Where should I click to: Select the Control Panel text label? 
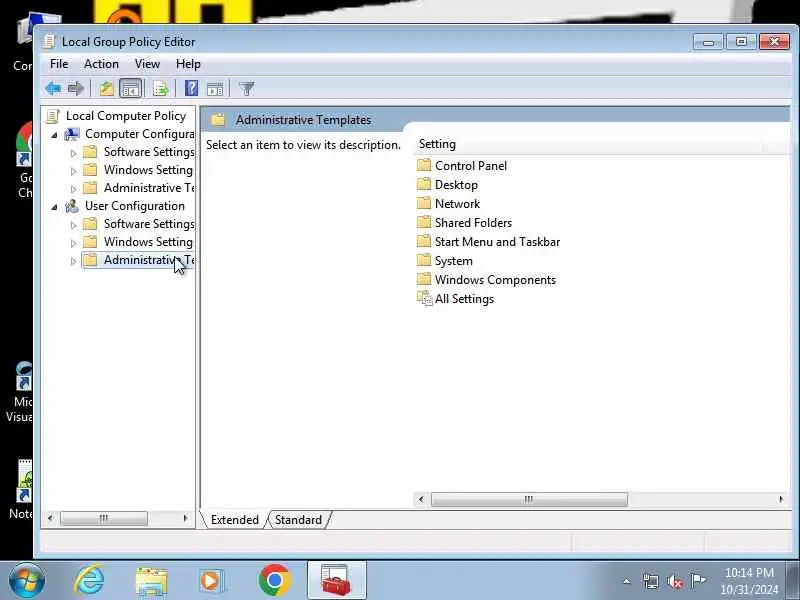(x=470, y=166)
